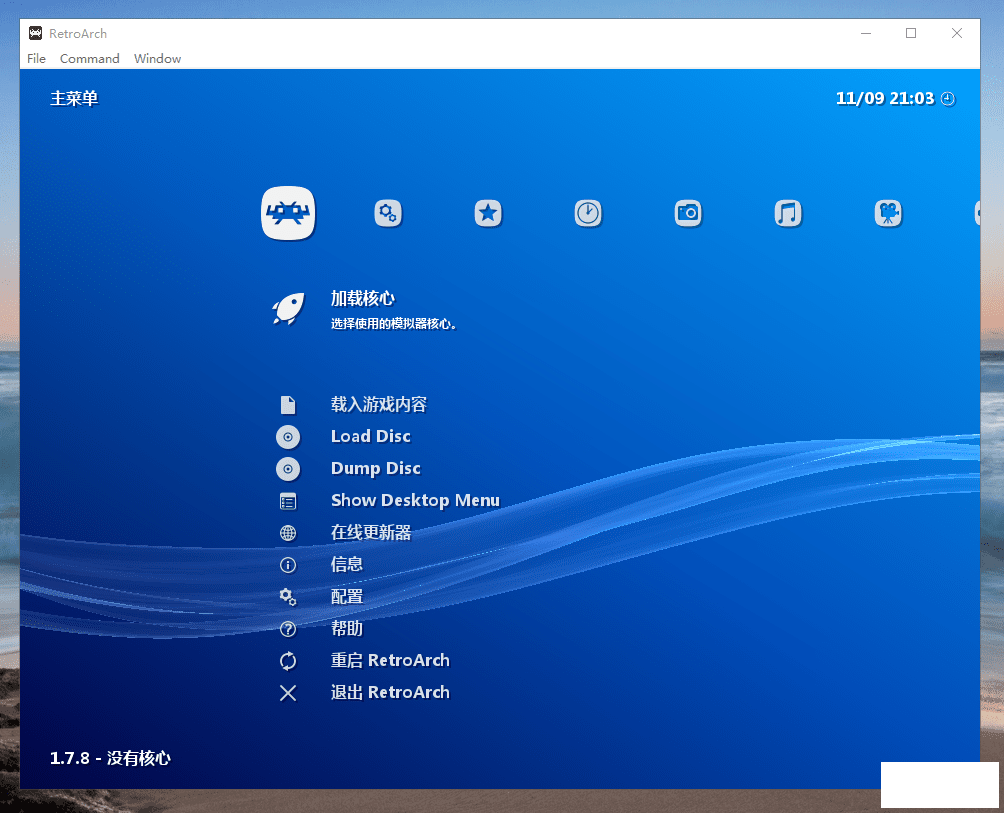Close the RetroArch window

click(957, 33)
